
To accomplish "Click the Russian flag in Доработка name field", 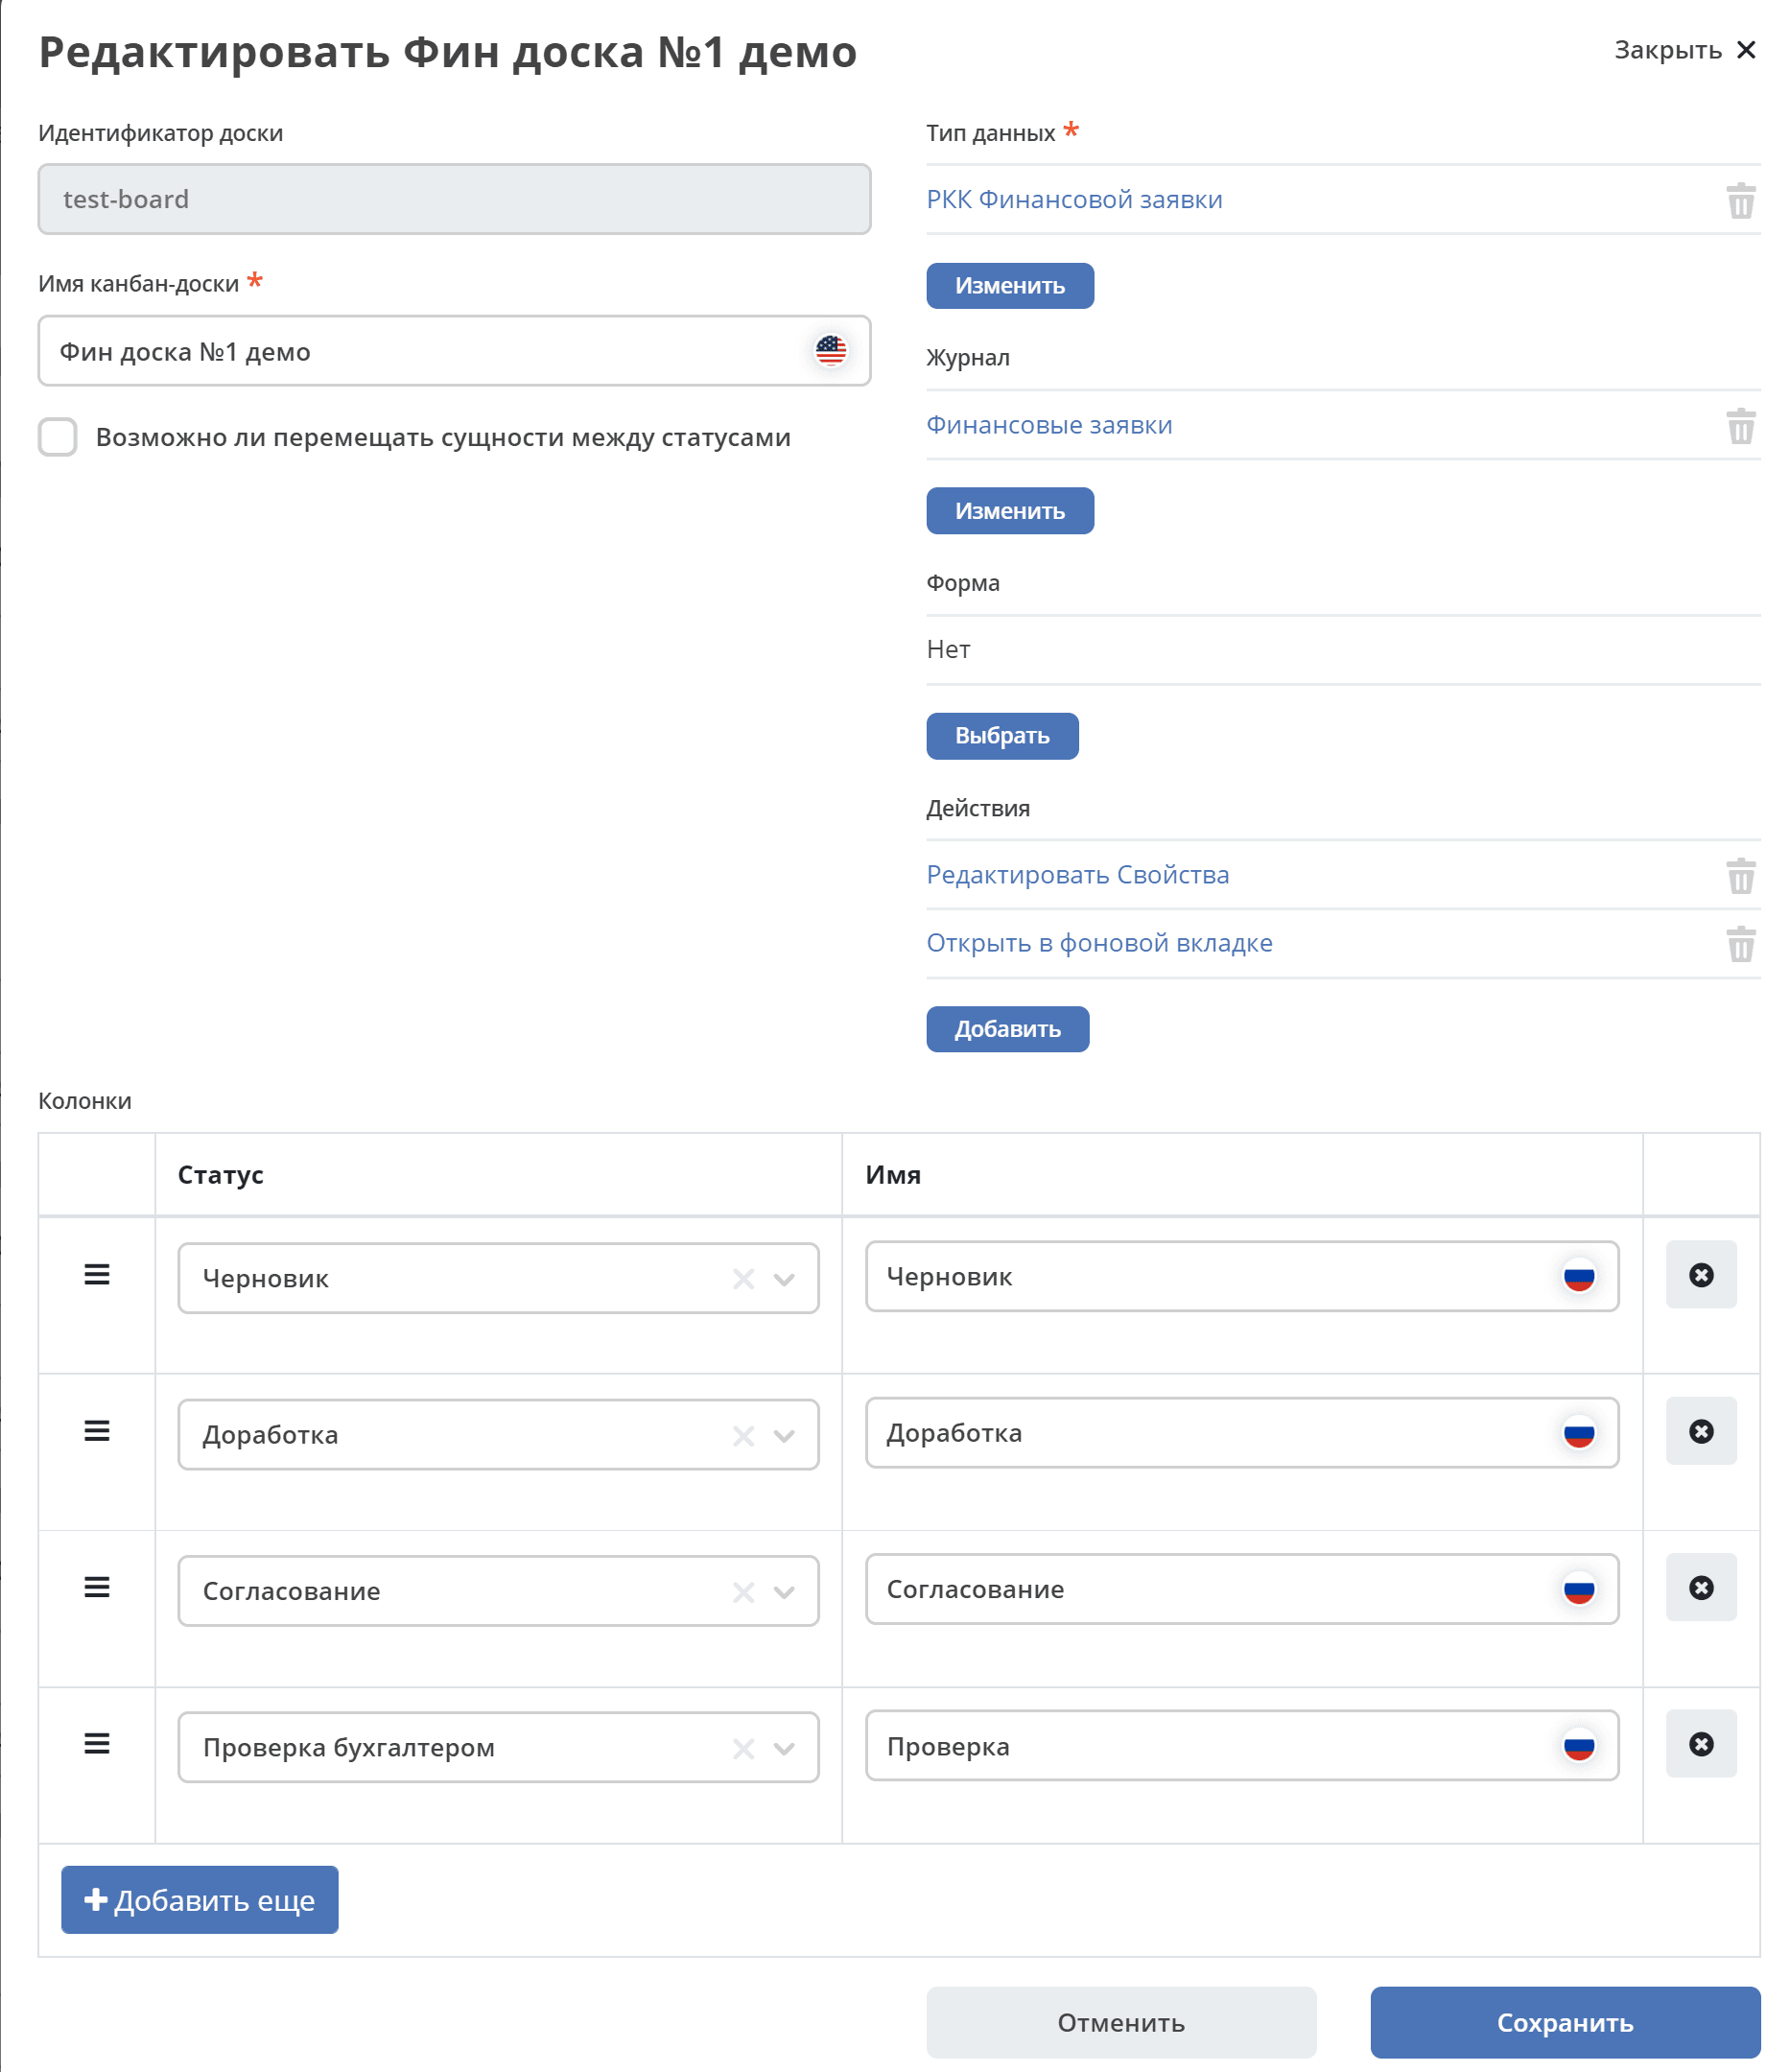I will pos(1578,1433).
